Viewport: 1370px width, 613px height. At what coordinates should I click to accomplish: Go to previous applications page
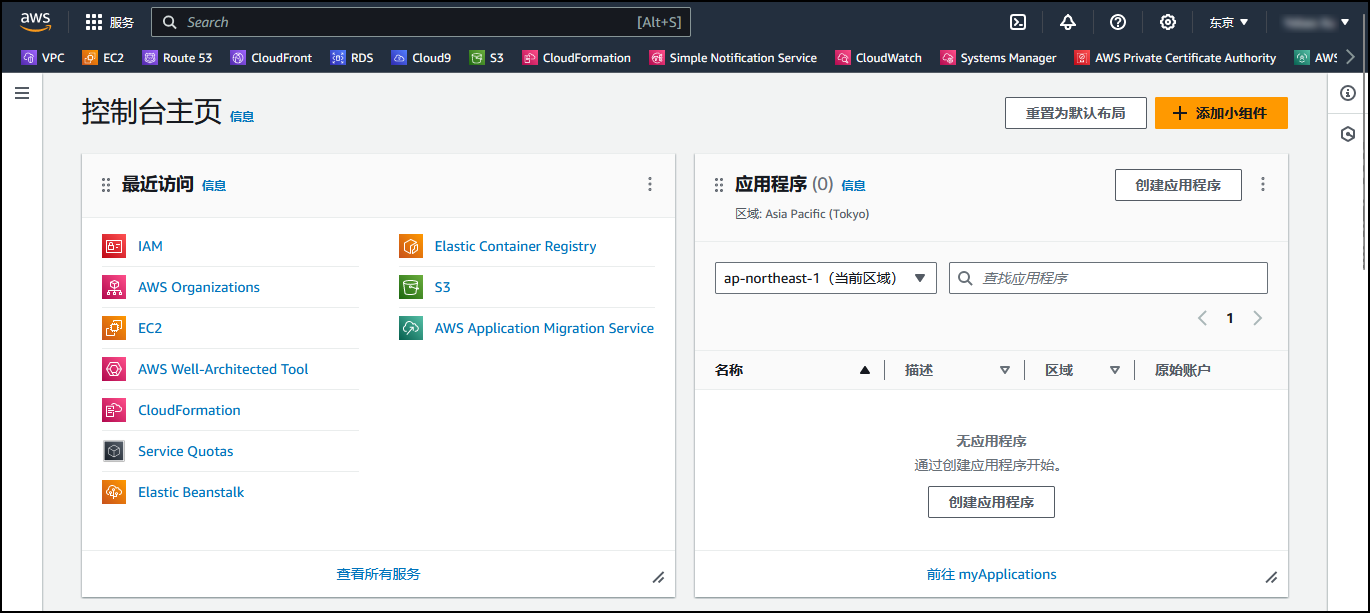[1202, 318]
